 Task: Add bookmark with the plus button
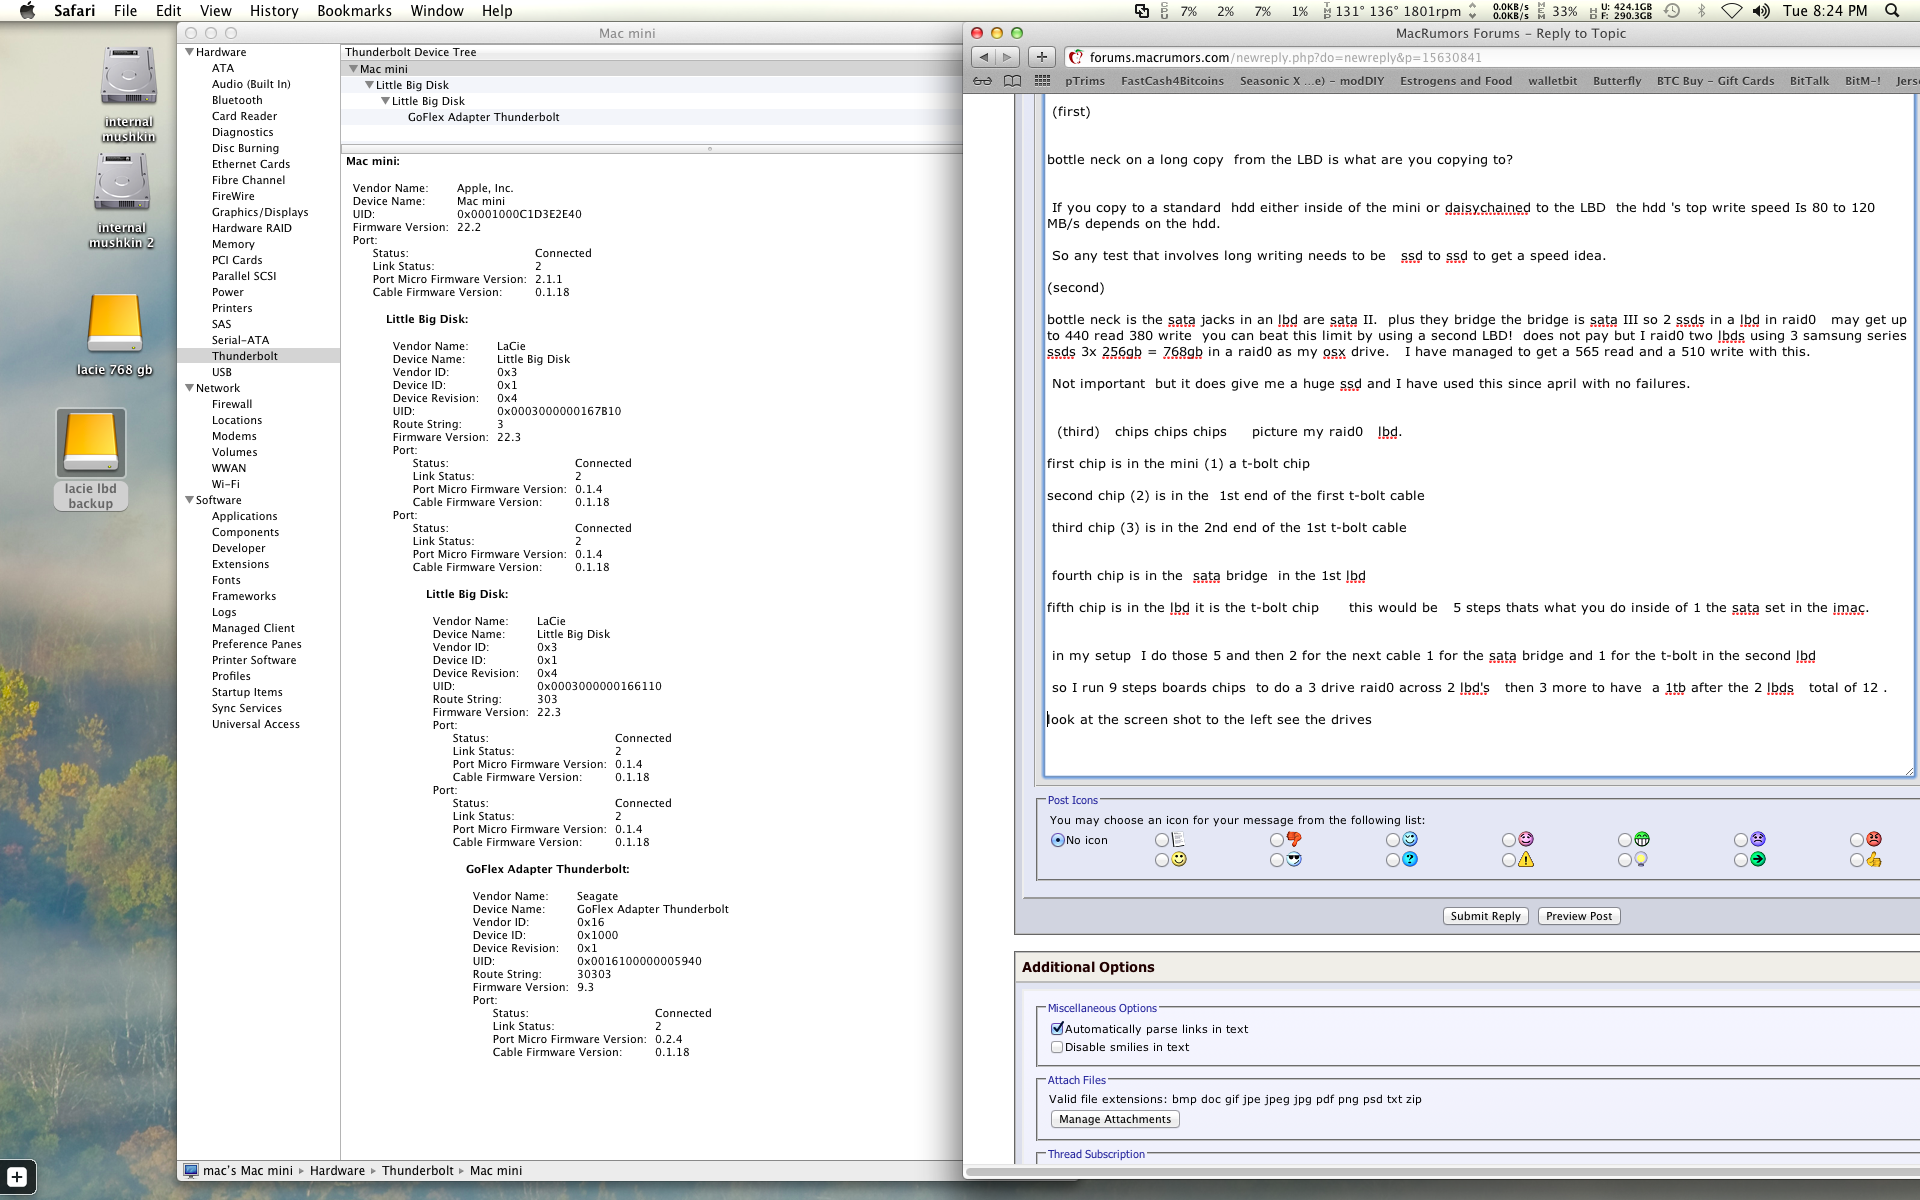[1041, 57]
